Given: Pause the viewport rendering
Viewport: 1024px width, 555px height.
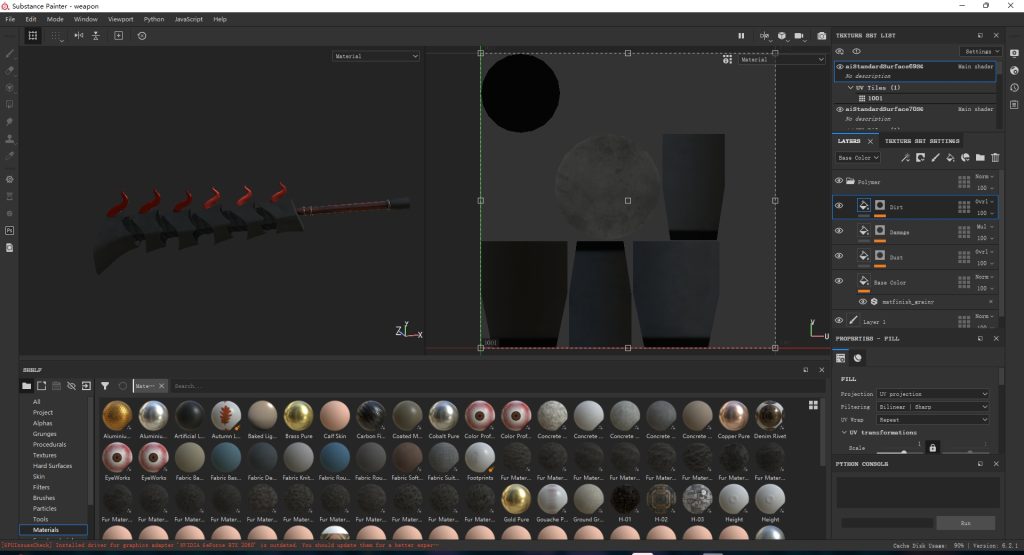Looking at the screenshot, I should pos(741,36).
